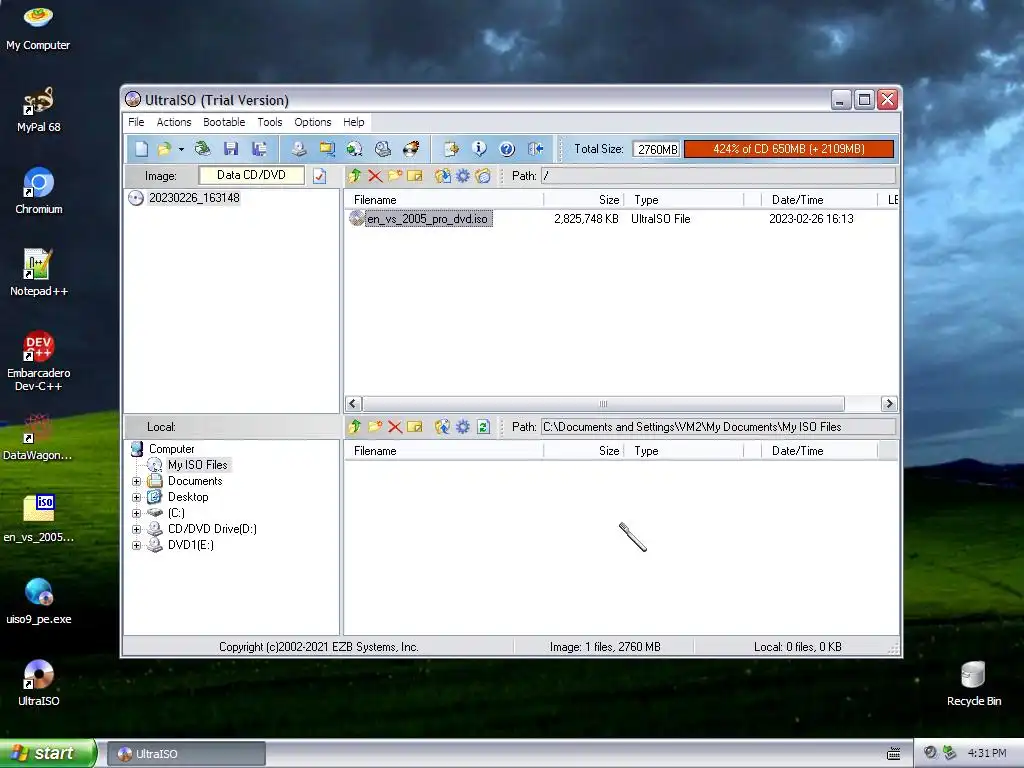
Task: Click the Total Size 2760MB field
Action: pyautogui.click(x=656, y=149)
